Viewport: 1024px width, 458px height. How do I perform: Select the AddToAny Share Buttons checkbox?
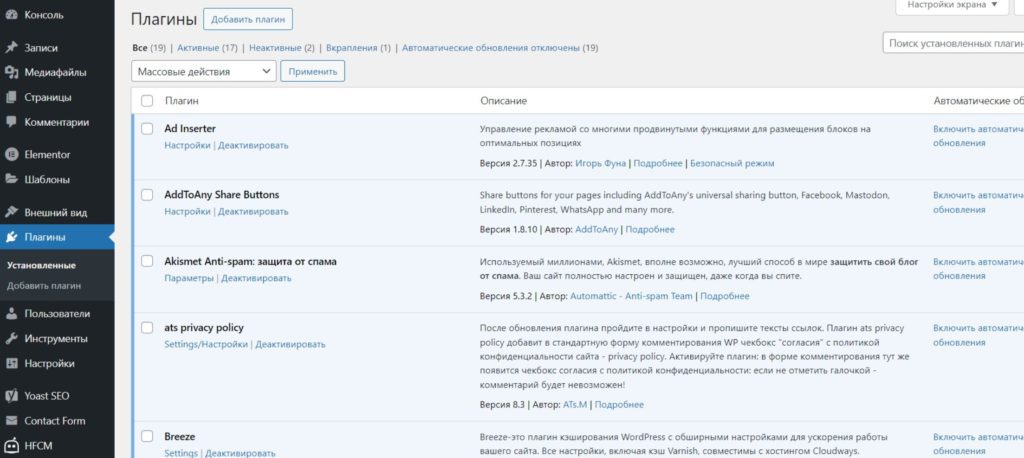click(147, 195)
